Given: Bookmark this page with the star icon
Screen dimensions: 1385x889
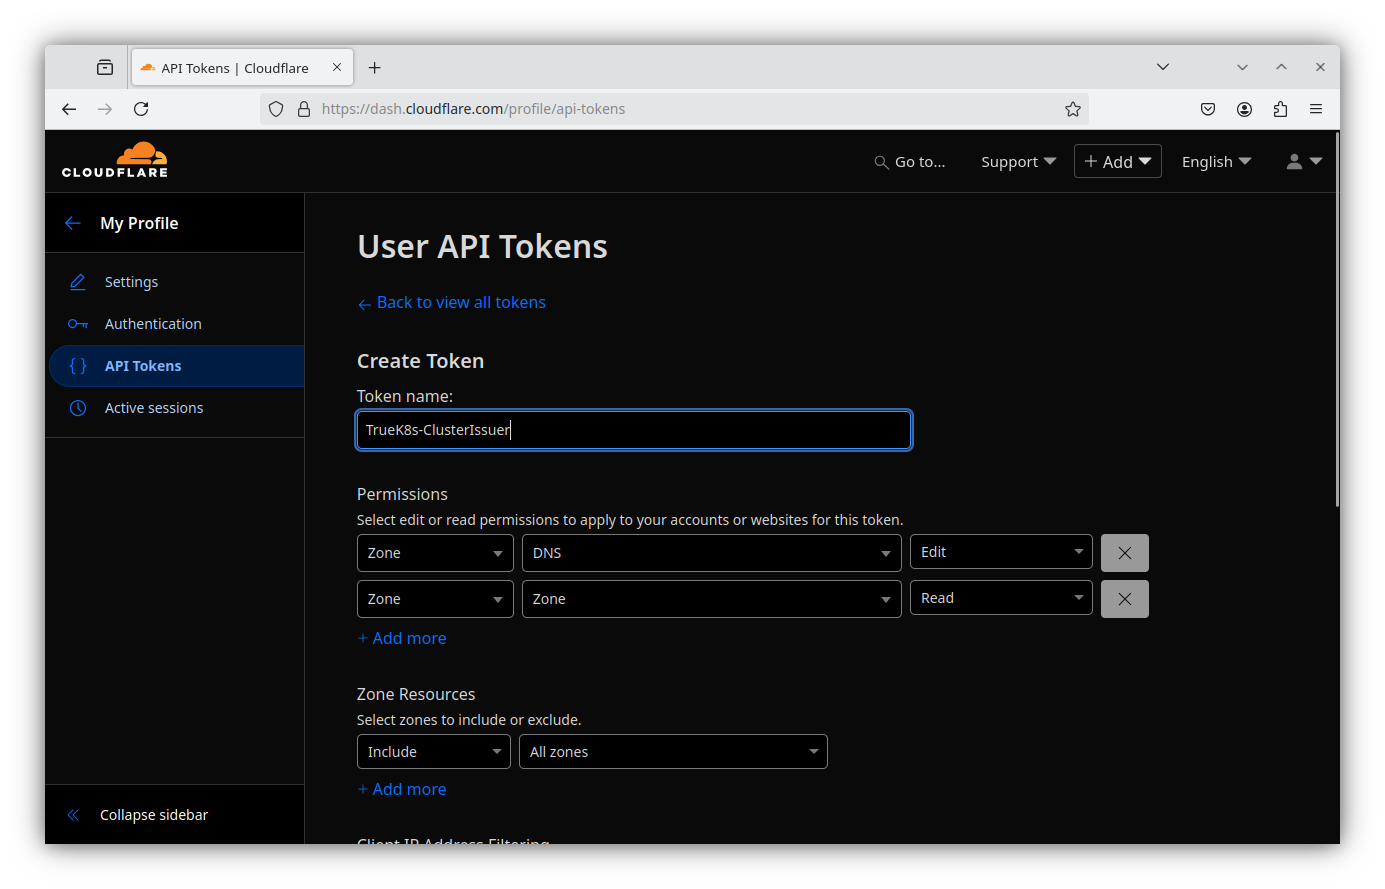Looking at the screenshot, I should click(1073, 109).
